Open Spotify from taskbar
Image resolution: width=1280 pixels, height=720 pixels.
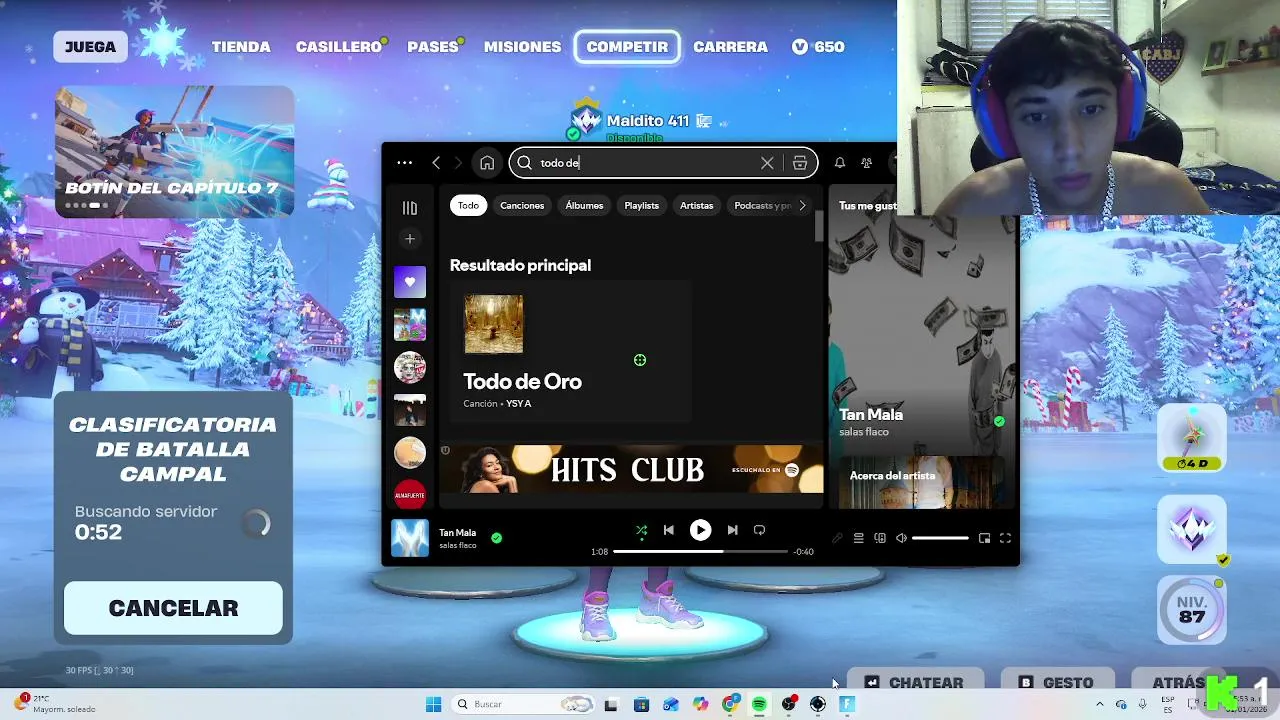759,704
